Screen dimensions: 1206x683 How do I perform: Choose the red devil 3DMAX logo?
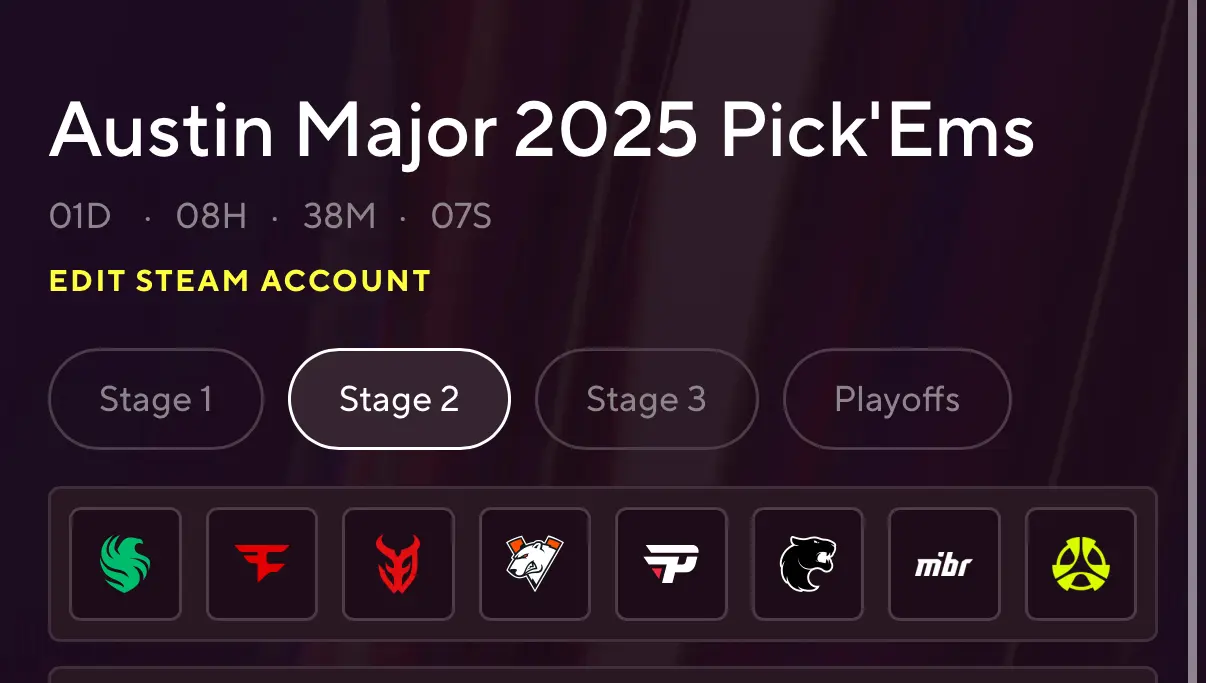point(398,564)
